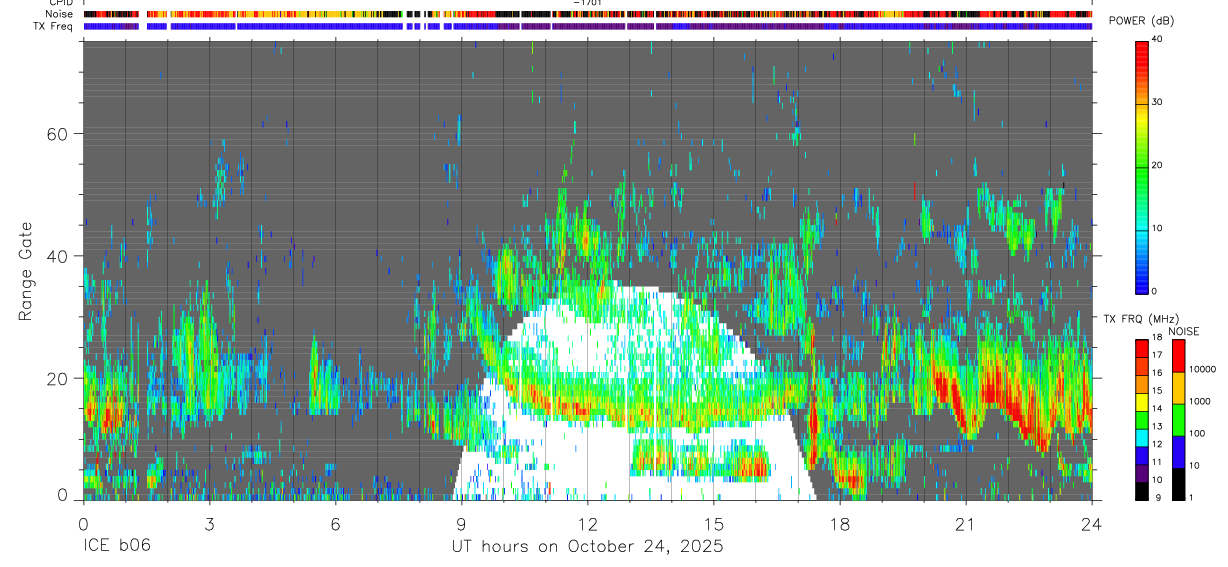This screenshot has width=1228, height=567.
Task: Click the 12 tick on TX FRQ legend
Action: tap(1158, 445)
